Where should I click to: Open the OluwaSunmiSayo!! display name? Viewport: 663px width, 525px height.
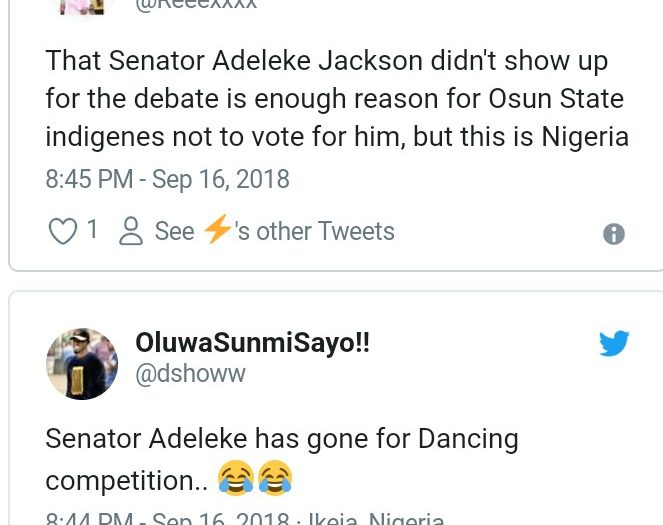tap(252, 343)
